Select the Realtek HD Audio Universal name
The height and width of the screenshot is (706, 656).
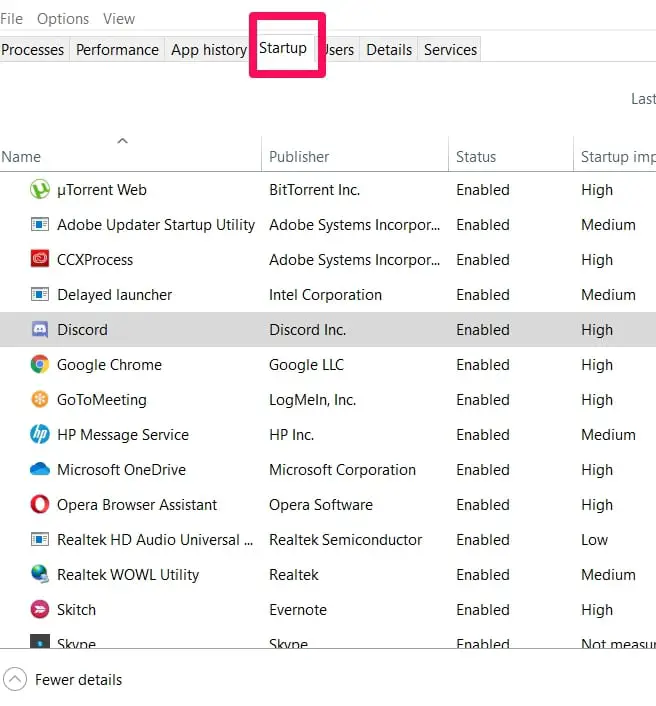[x=155, y=539]
